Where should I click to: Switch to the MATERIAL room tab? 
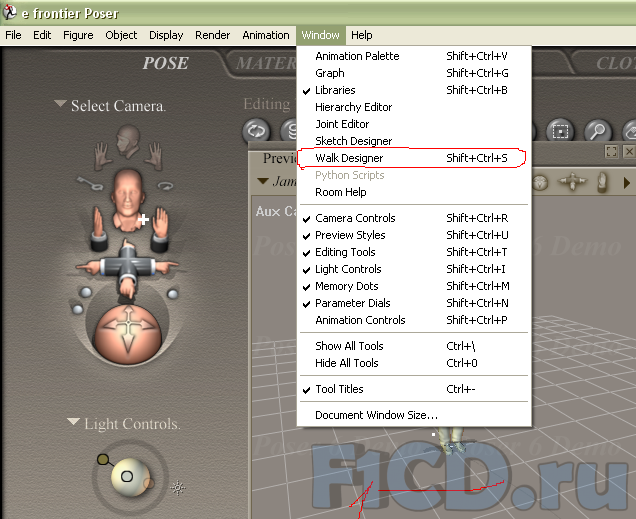(x=266, y=63)
